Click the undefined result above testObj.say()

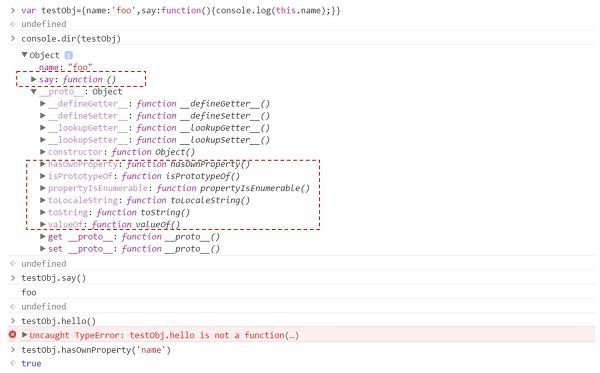(44, 264)
